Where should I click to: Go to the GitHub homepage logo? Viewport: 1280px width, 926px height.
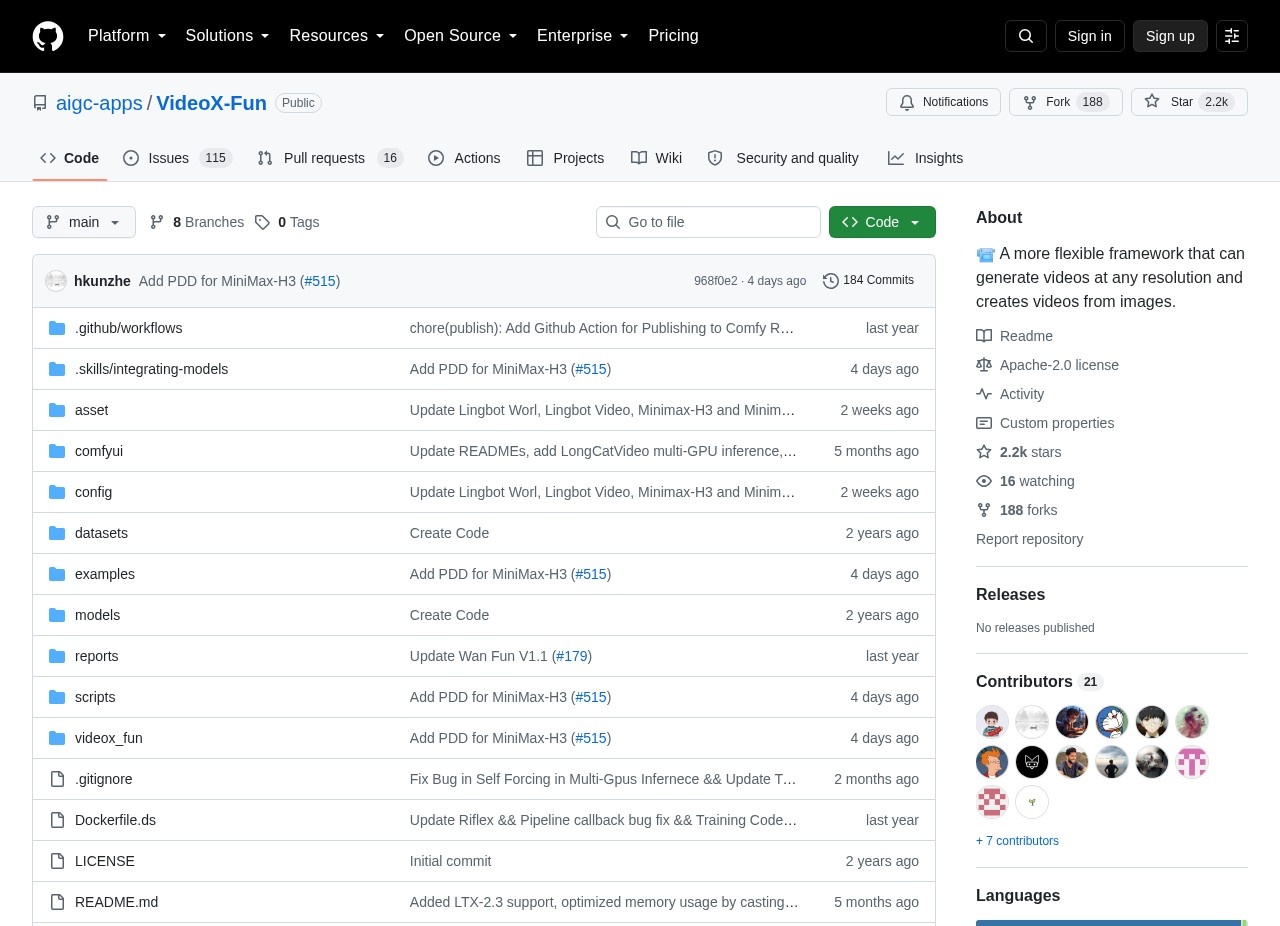tap(48, 36)
